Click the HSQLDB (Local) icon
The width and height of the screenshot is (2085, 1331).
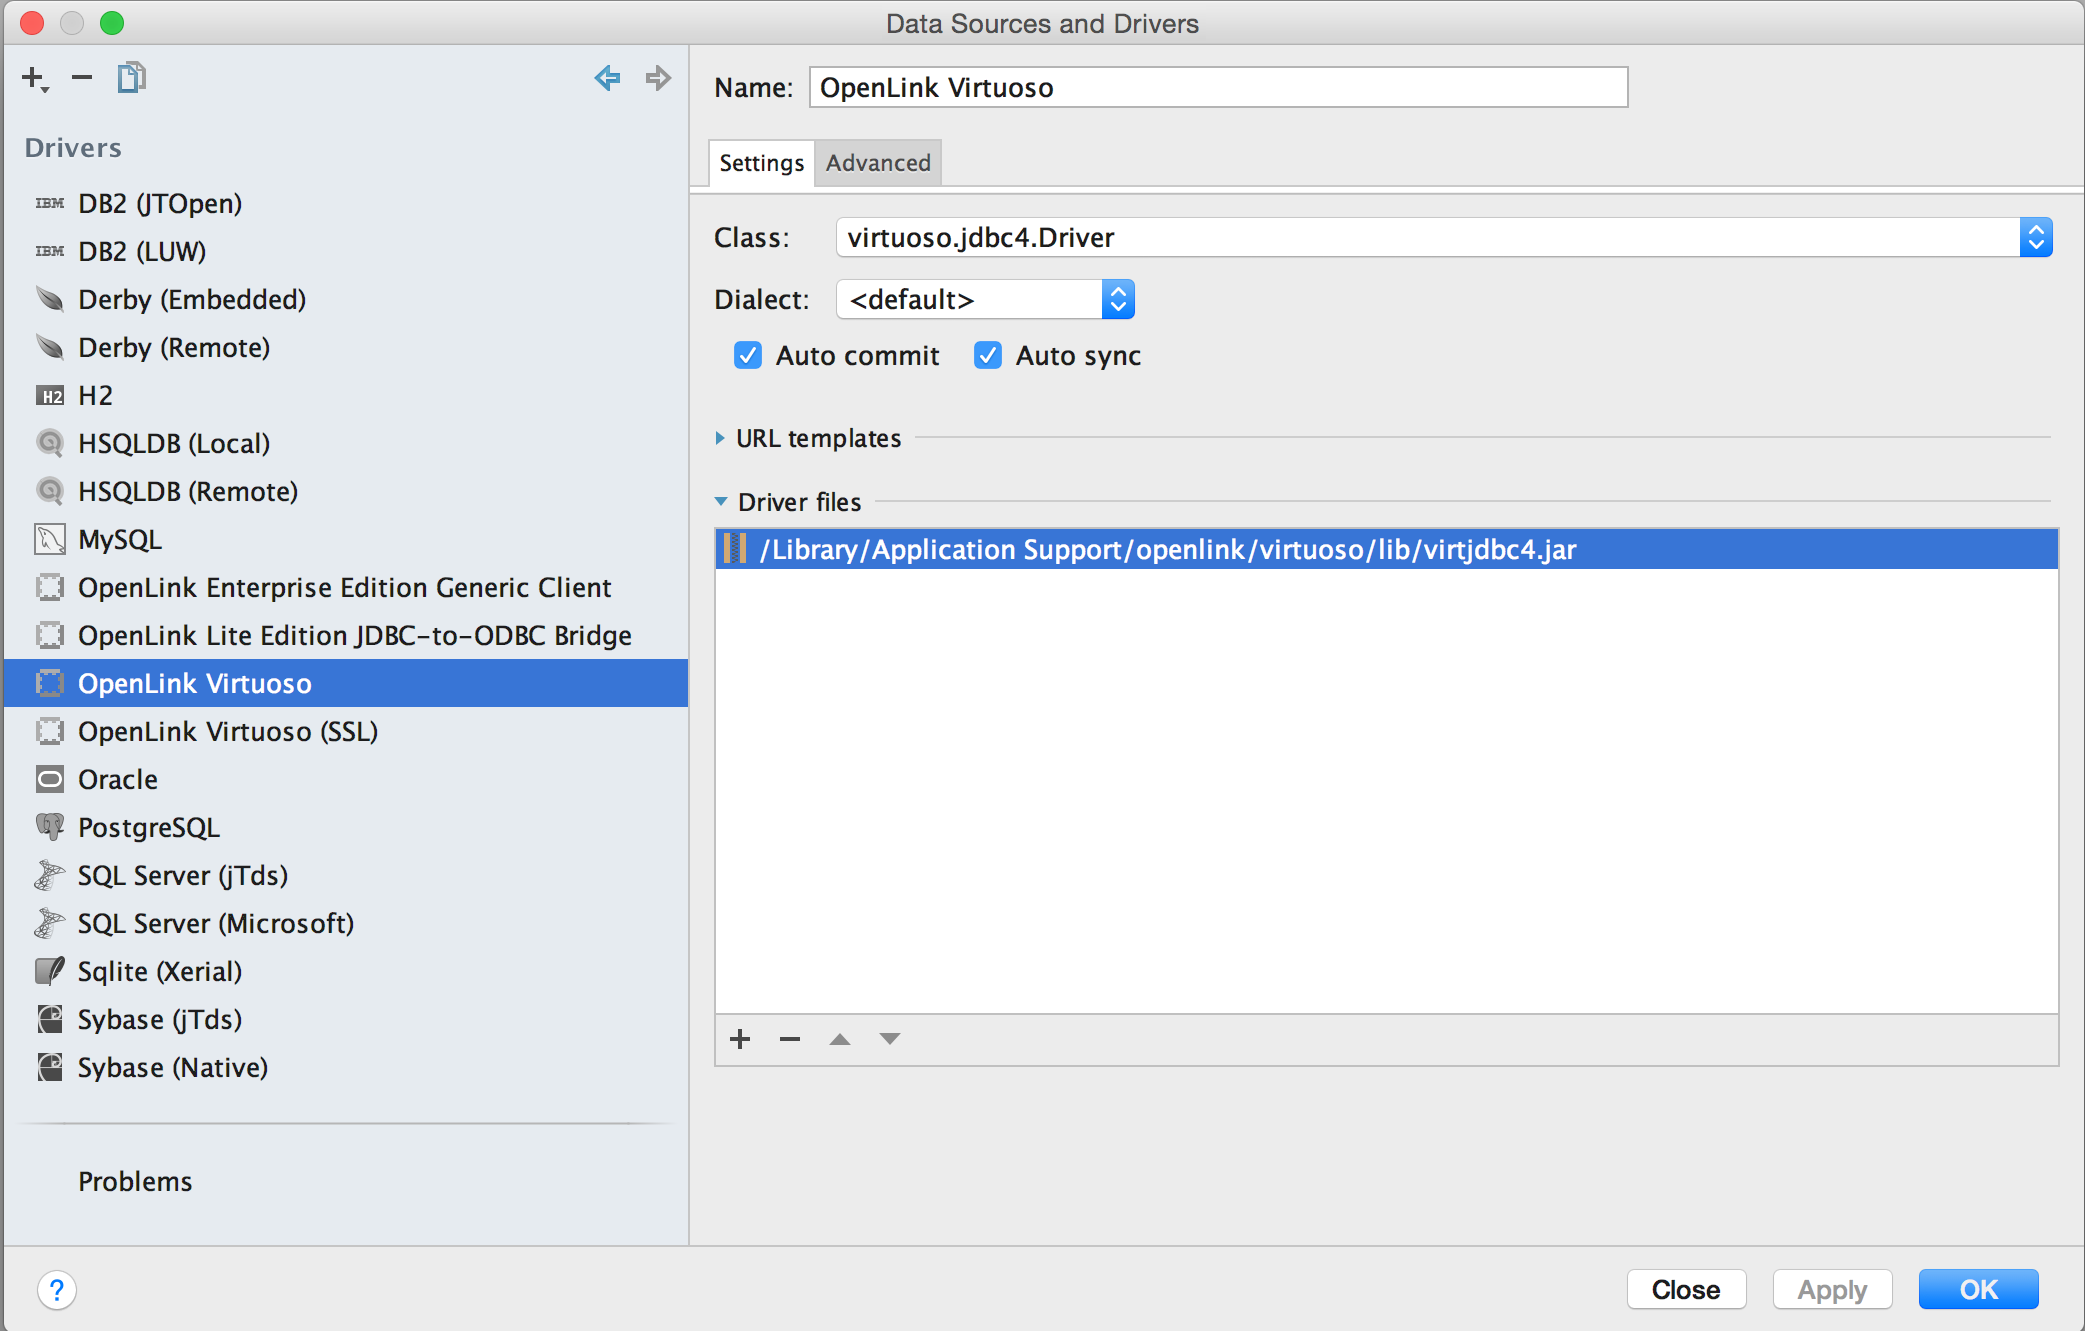coord(50,443)
